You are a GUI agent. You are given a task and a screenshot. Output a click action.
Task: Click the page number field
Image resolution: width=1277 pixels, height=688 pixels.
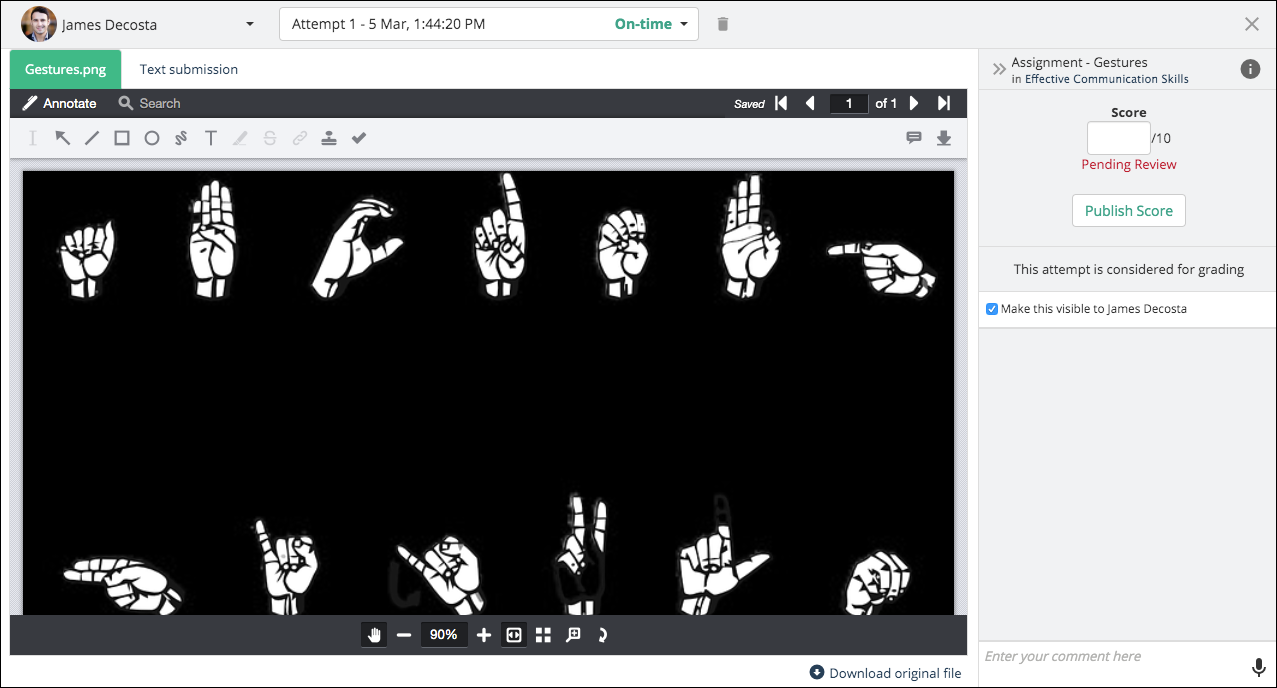pyautogui.click(x=849, y=103)
